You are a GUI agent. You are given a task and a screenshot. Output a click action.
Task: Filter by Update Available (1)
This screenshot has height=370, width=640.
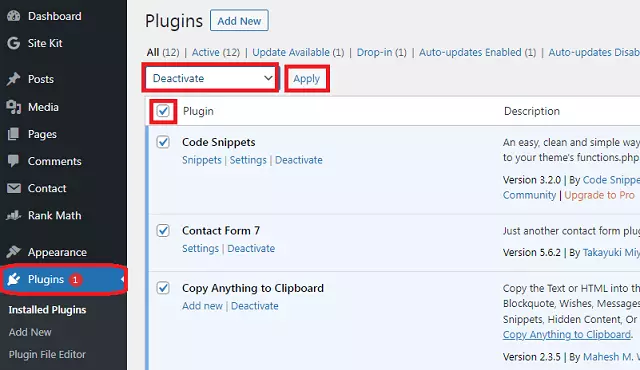pos(298,52)
